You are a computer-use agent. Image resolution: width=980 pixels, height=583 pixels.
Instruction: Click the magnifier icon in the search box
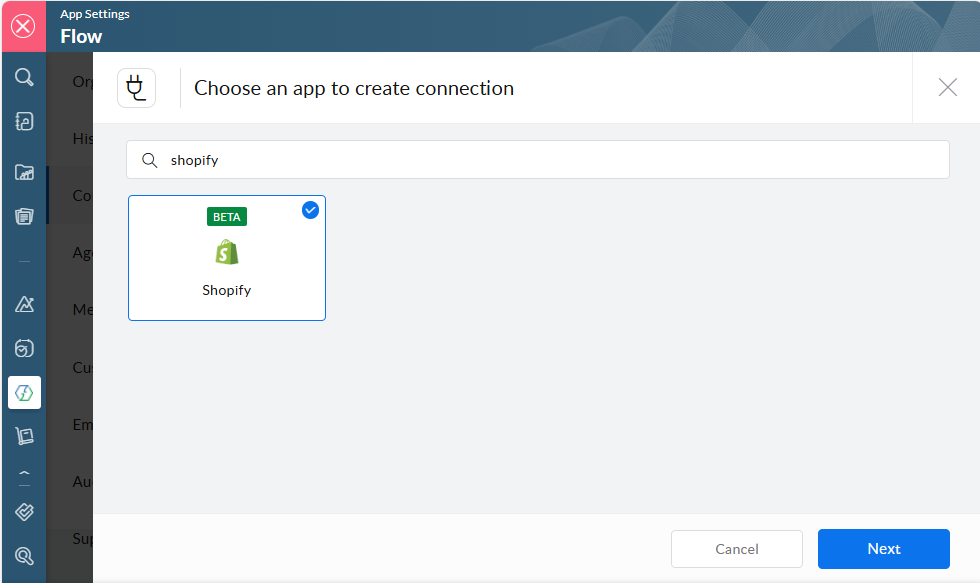point(149,161)
